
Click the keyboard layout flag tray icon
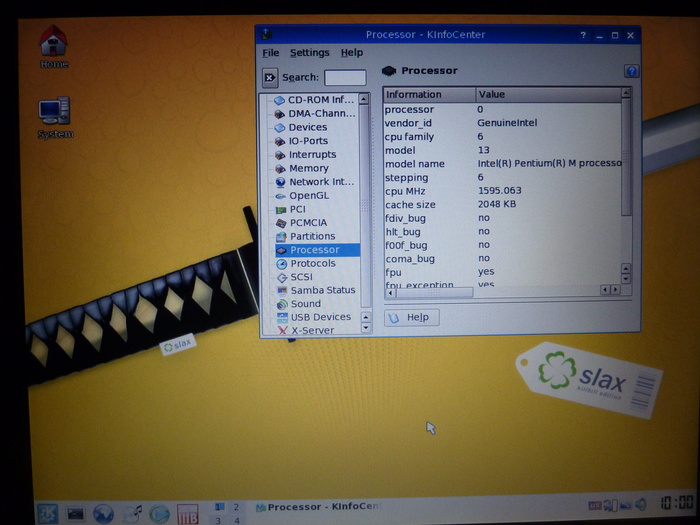pos(595,505)
